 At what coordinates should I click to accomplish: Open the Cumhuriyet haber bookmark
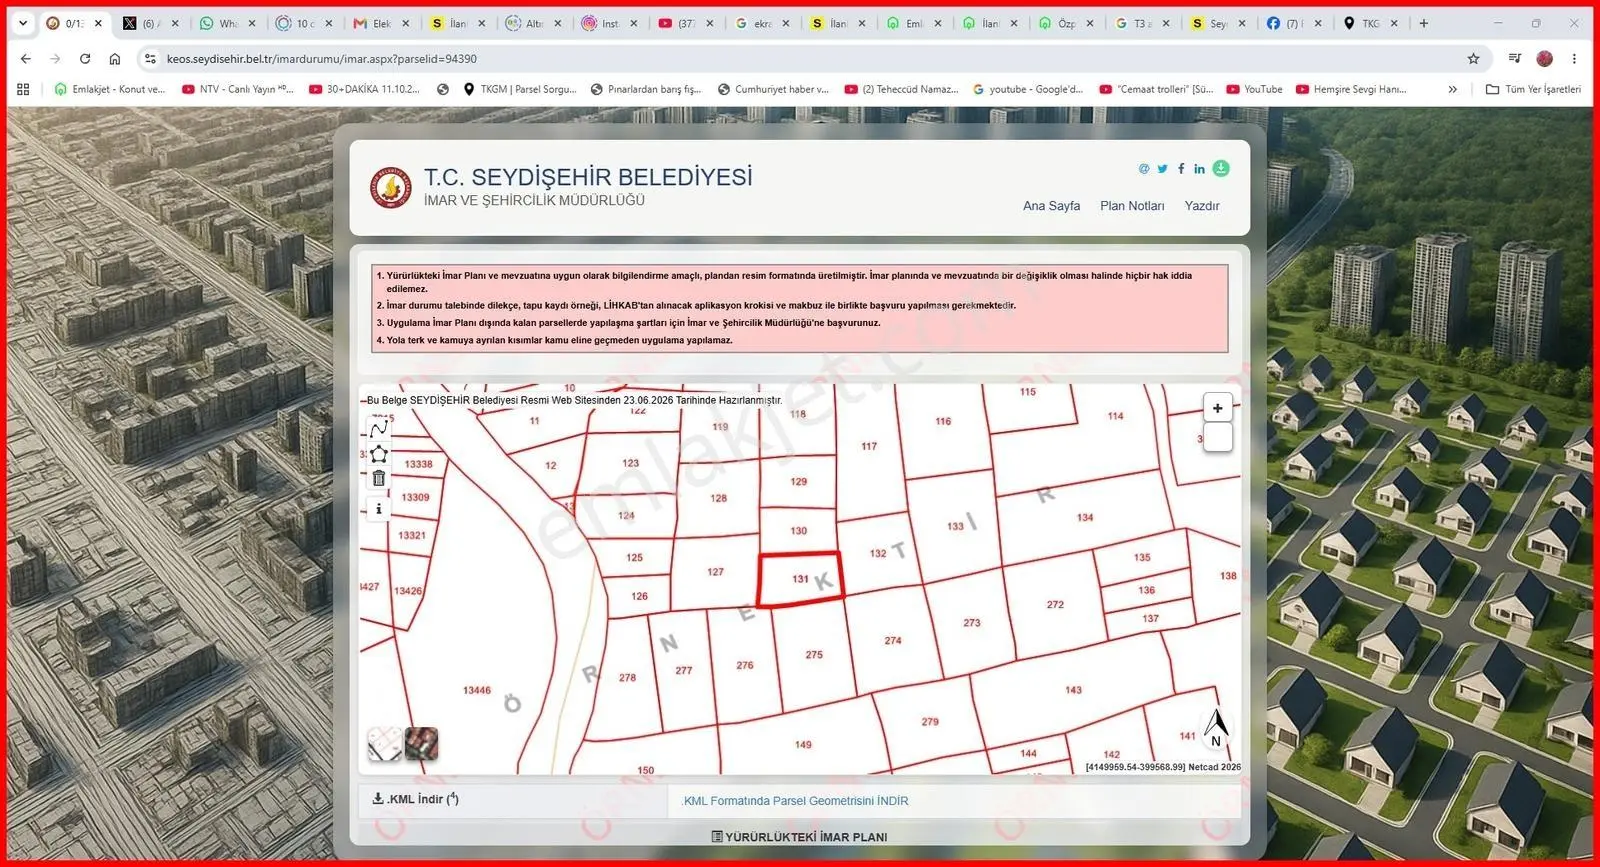coord(773,89)
